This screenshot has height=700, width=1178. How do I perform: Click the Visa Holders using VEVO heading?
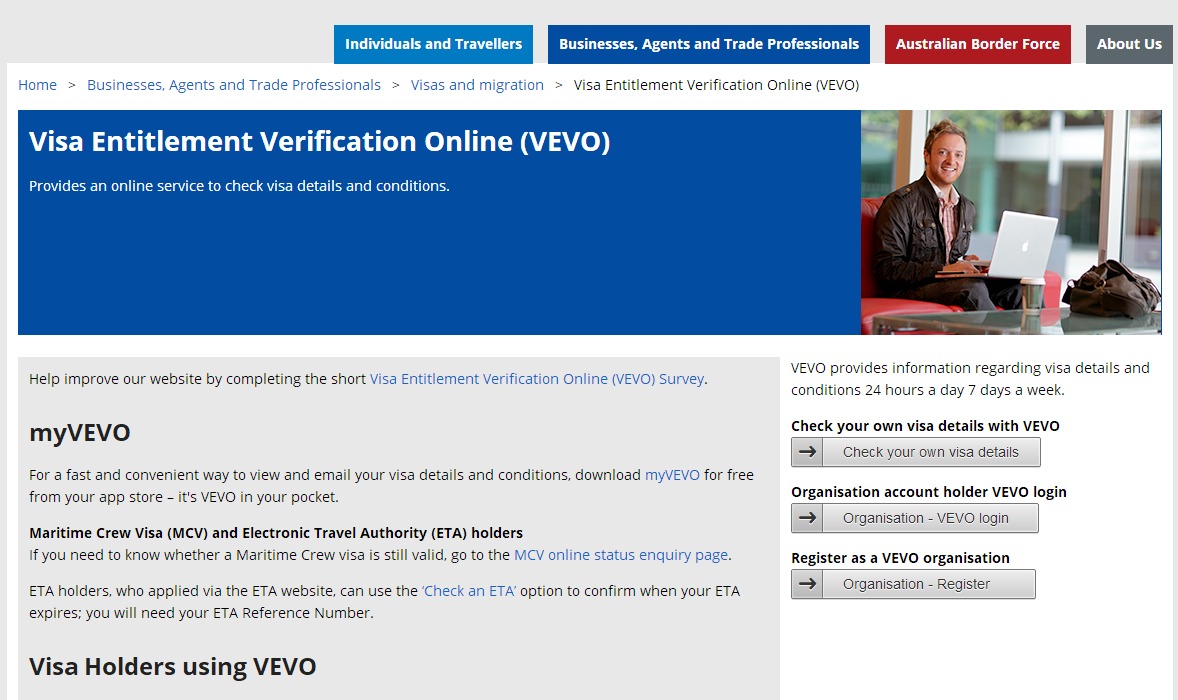tap(173, 667)
